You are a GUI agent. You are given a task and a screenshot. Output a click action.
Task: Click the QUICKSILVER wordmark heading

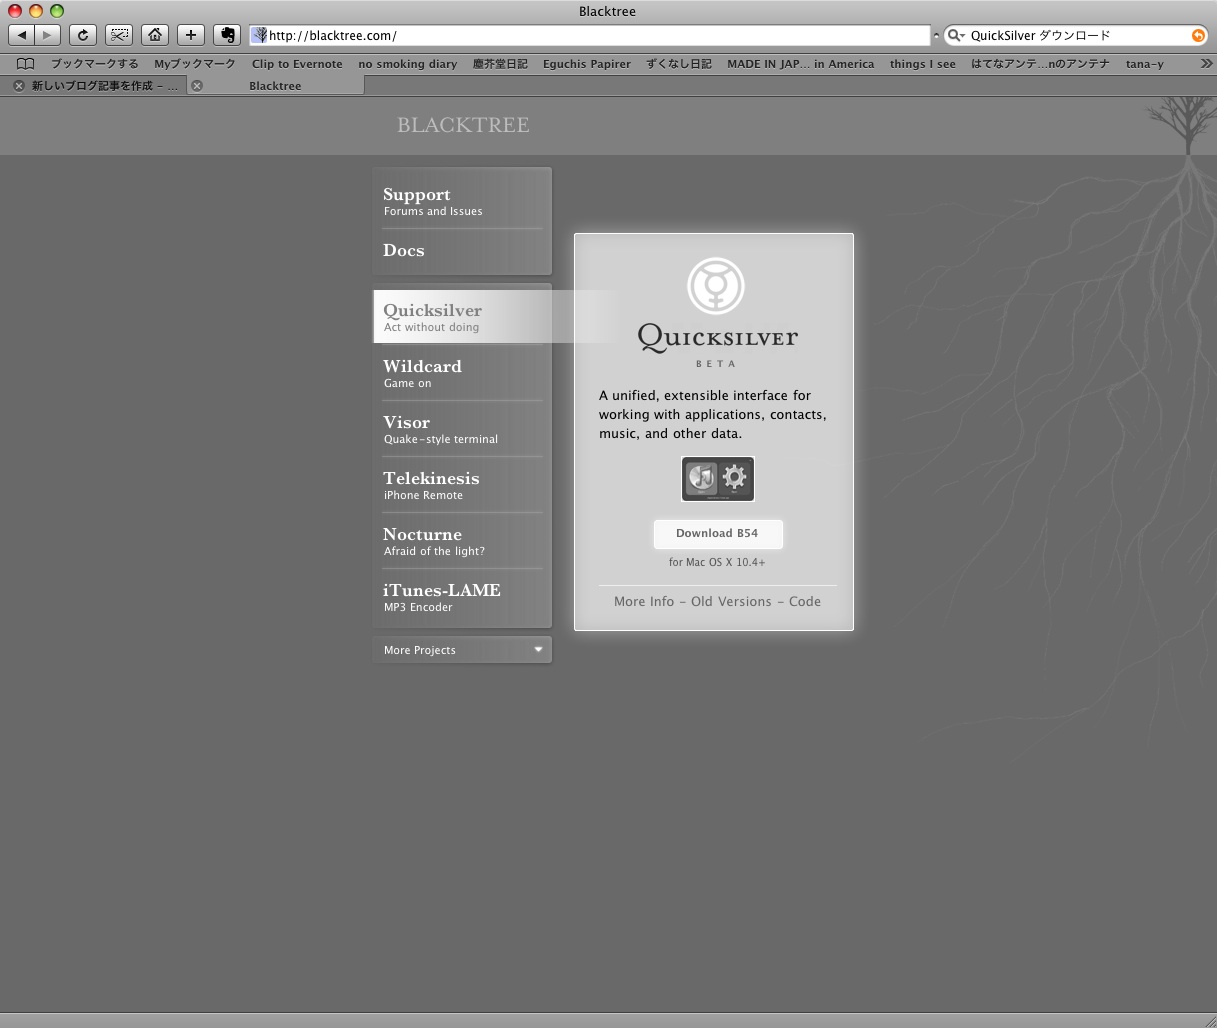coord(718,337)
